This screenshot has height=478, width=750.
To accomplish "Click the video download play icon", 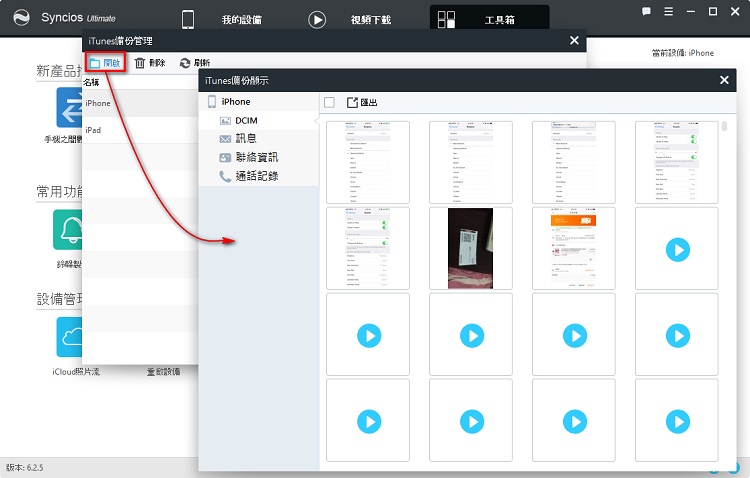I will coord(317,20).
